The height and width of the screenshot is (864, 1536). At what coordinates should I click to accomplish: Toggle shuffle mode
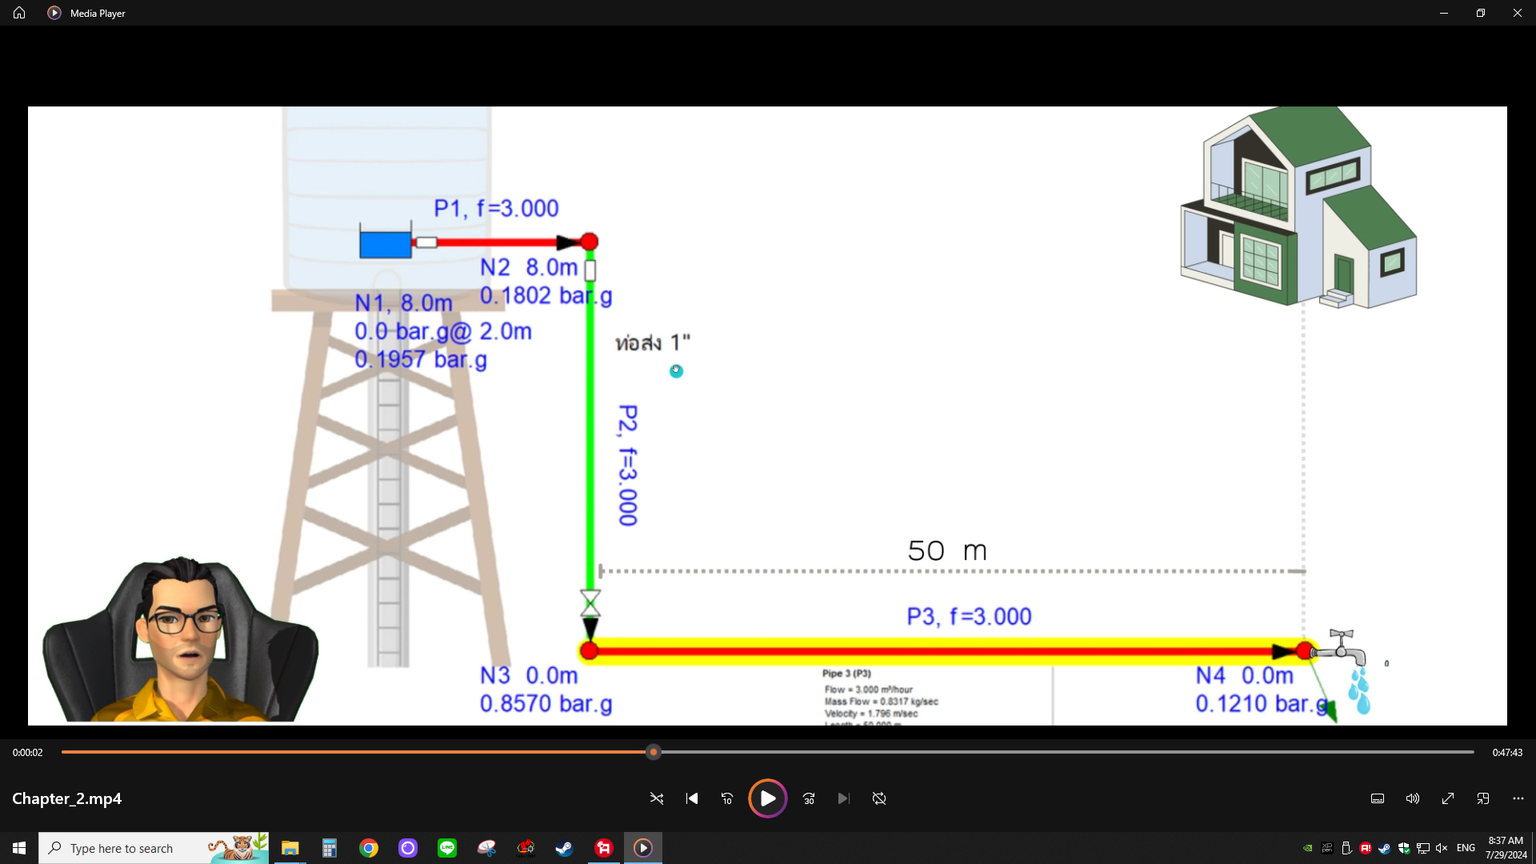point(657,798)
